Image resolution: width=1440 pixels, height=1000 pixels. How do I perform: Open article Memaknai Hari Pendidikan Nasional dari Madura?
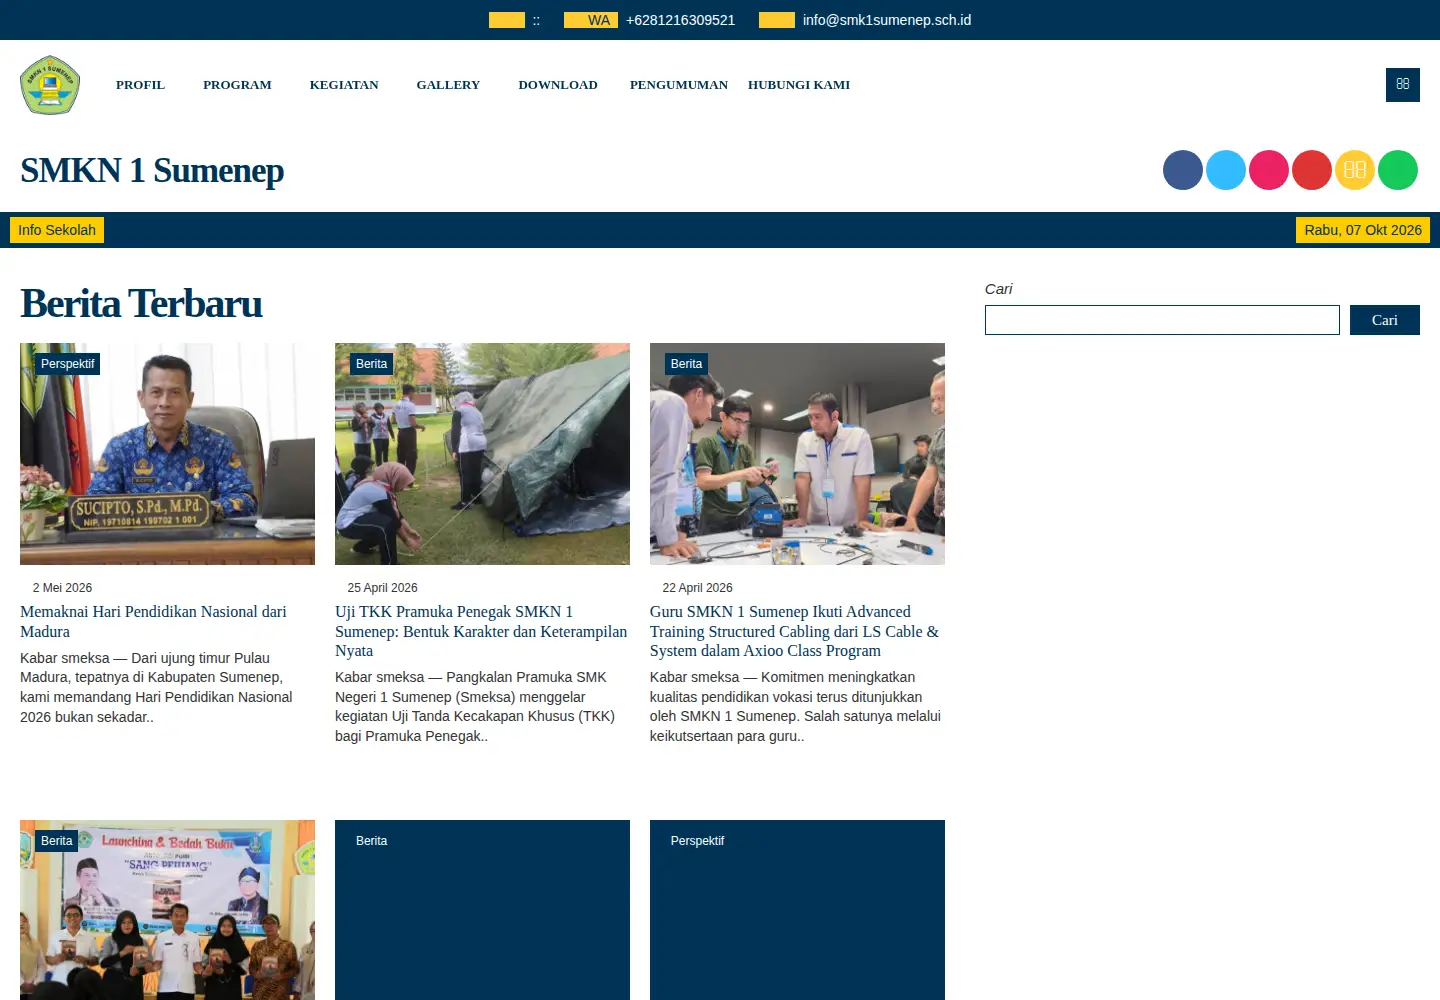(153, 622)
